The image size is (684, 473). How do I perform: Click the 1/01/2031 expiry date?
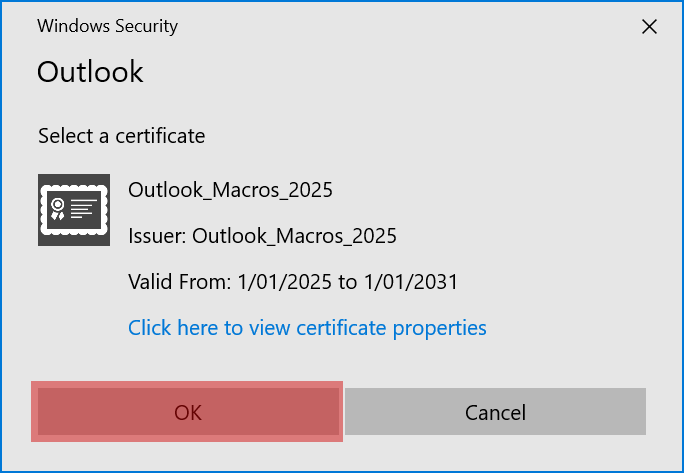tap(410, 282)
